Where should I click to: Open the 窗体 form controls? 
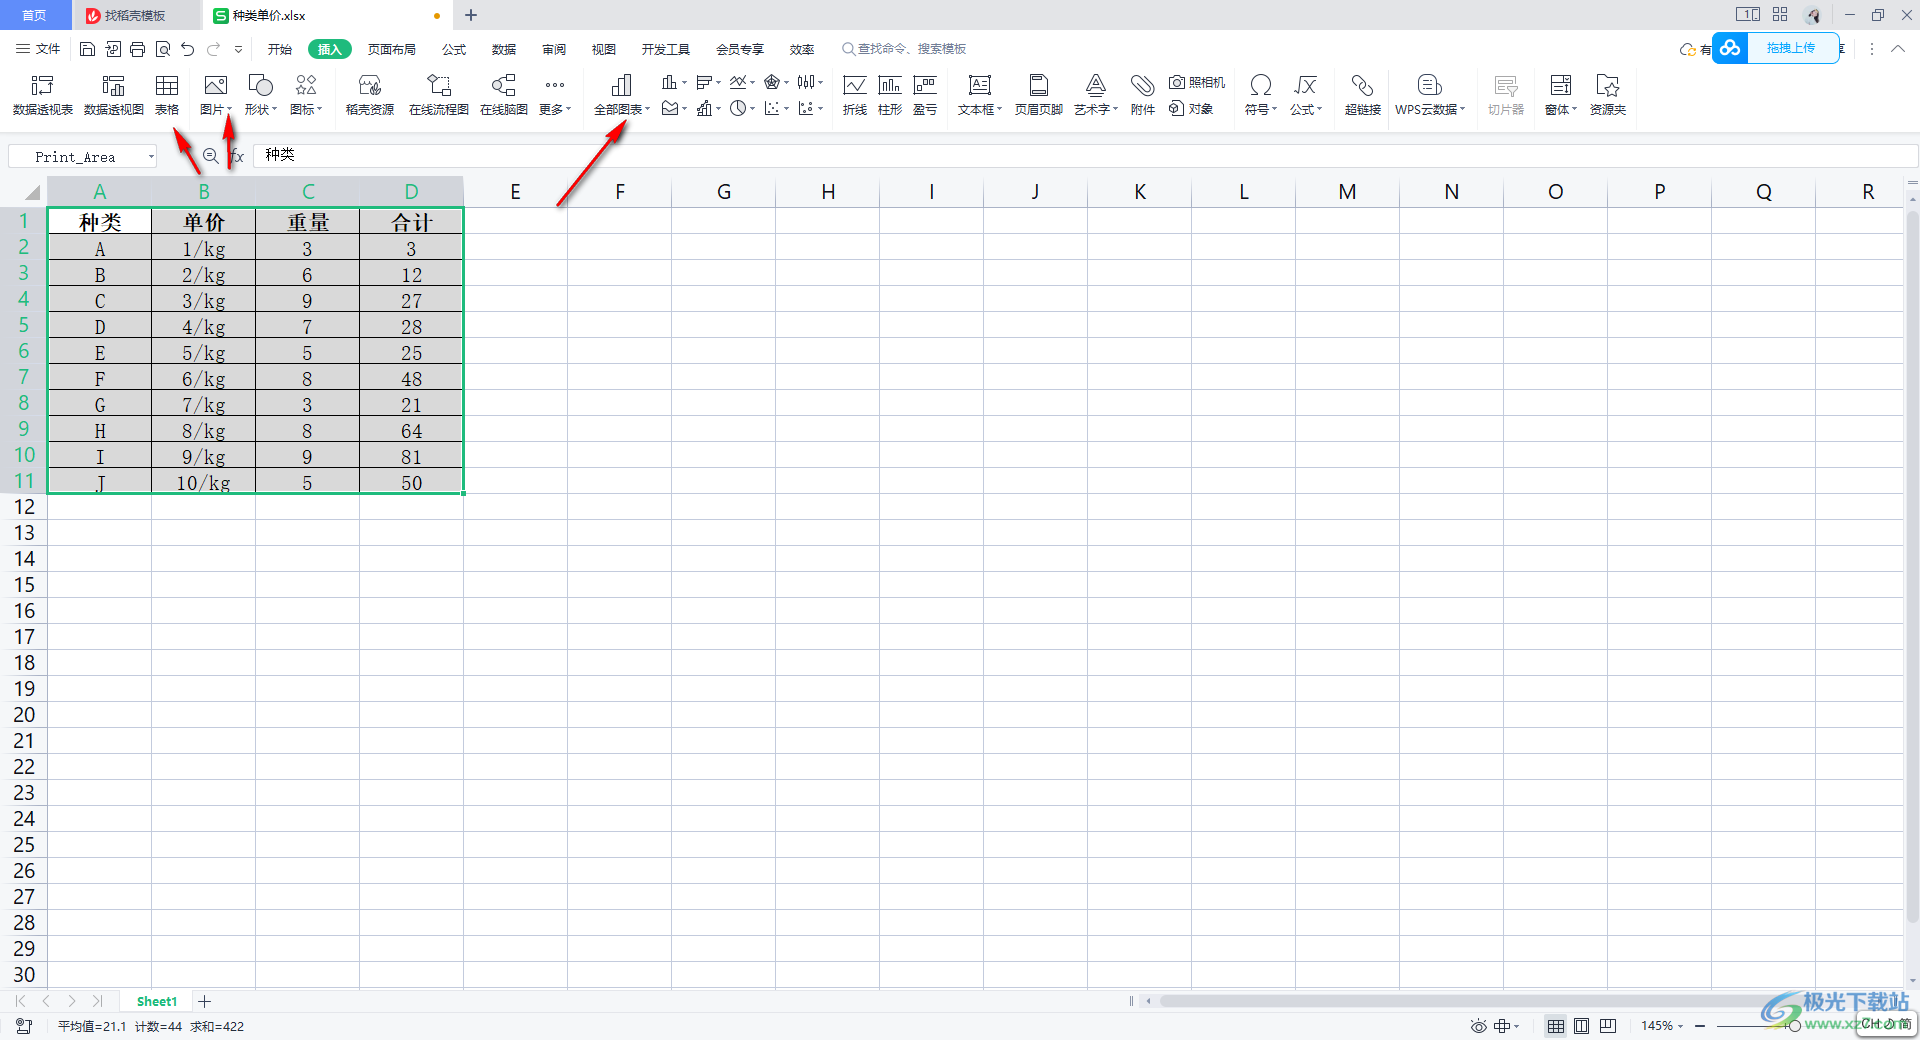point(1560,95)
